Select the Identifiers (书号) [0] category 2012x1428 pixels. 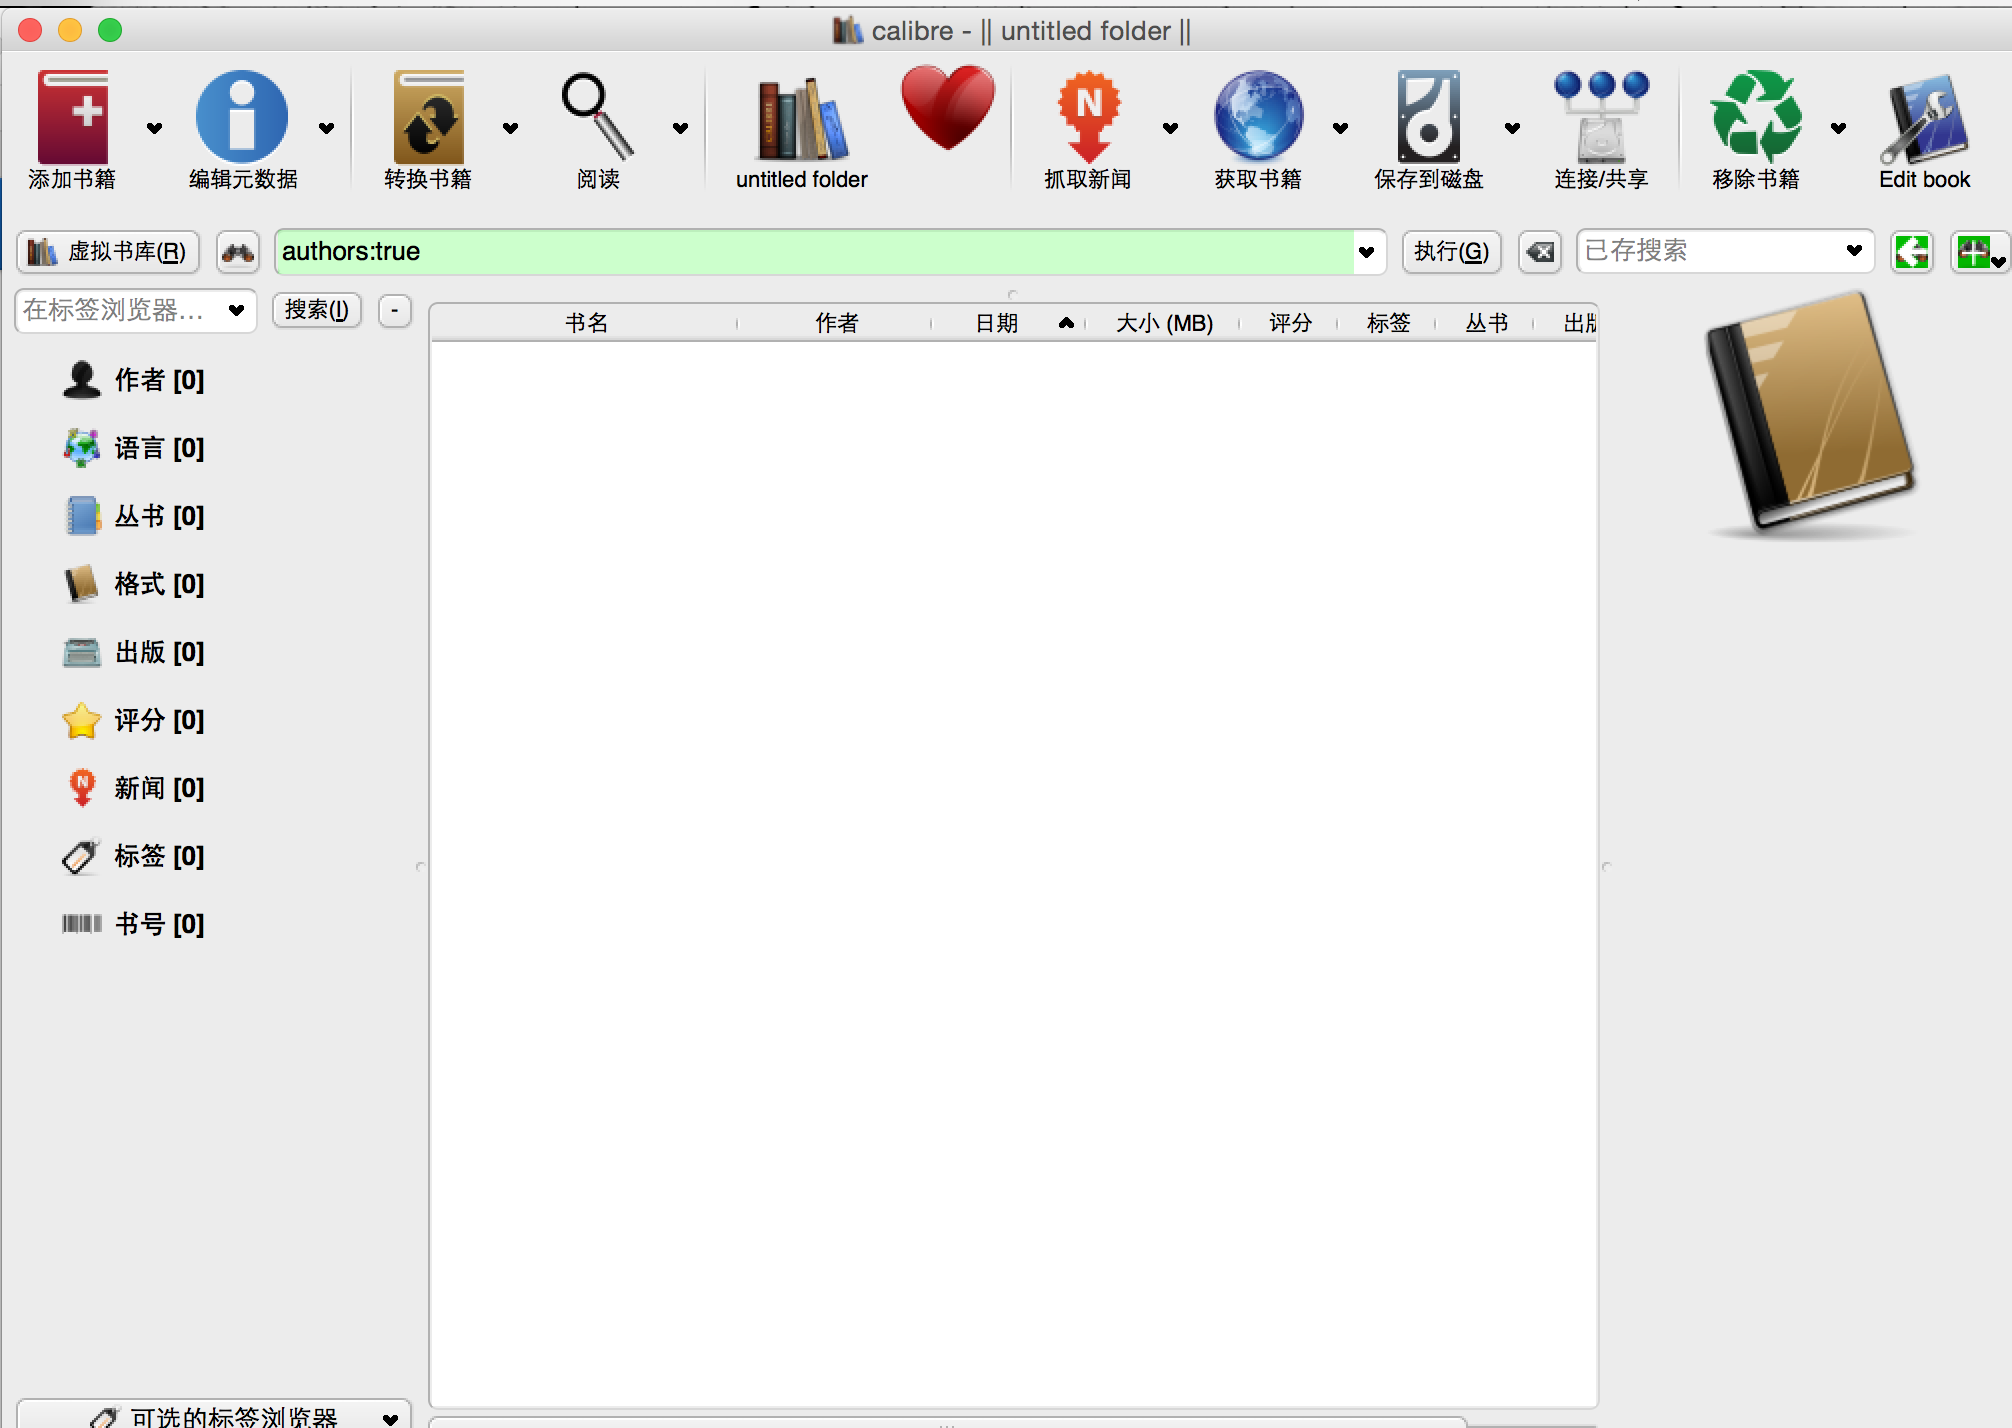pyautogui.click(x=133, y=924)
